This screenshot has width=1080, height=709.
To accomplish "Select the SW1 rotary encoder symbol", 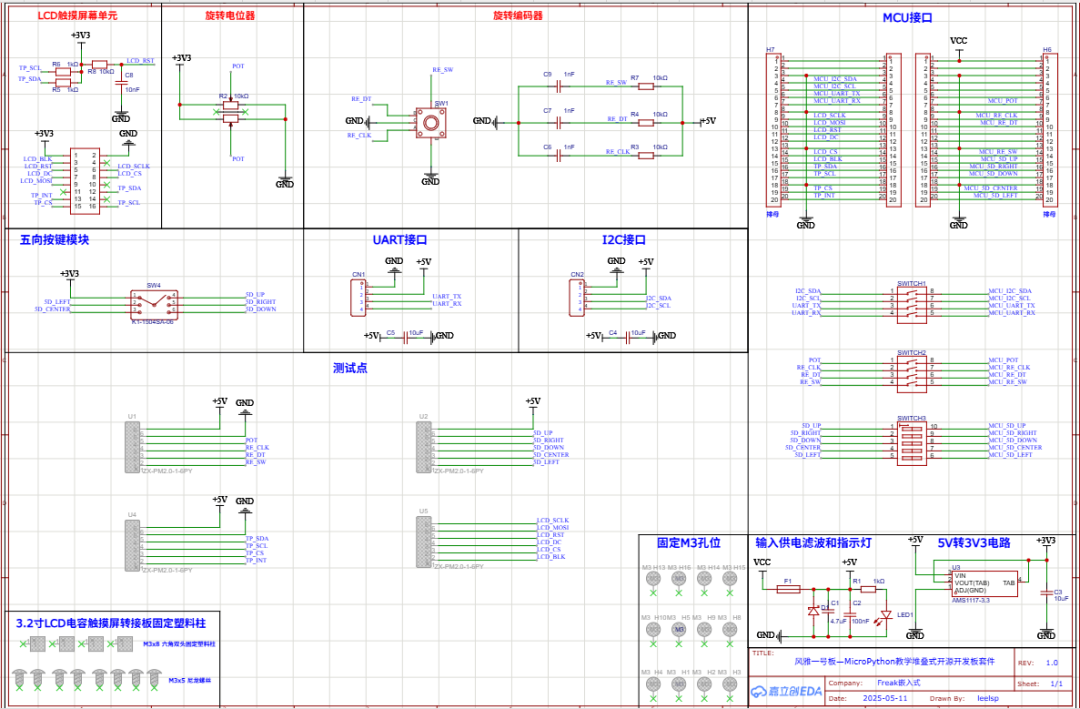I will coord(431,122).
